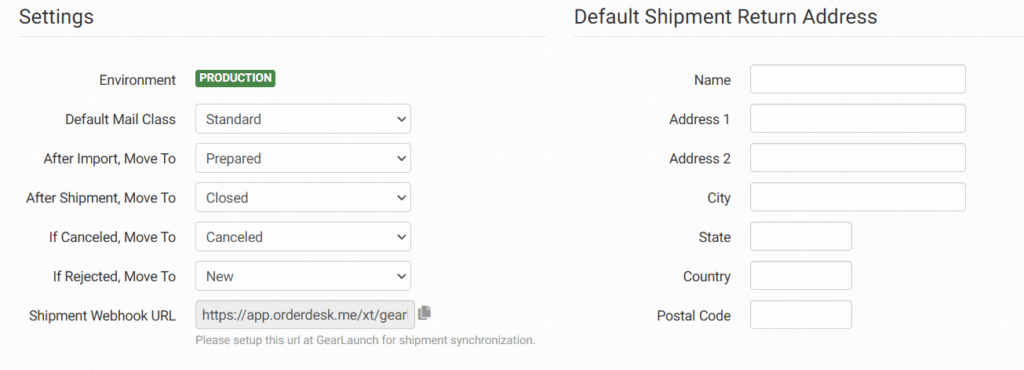The height and width of the screenshot is (370, 1024).
Task: Open the If Rejected, Move To dropdown
Action: [303, 276]
